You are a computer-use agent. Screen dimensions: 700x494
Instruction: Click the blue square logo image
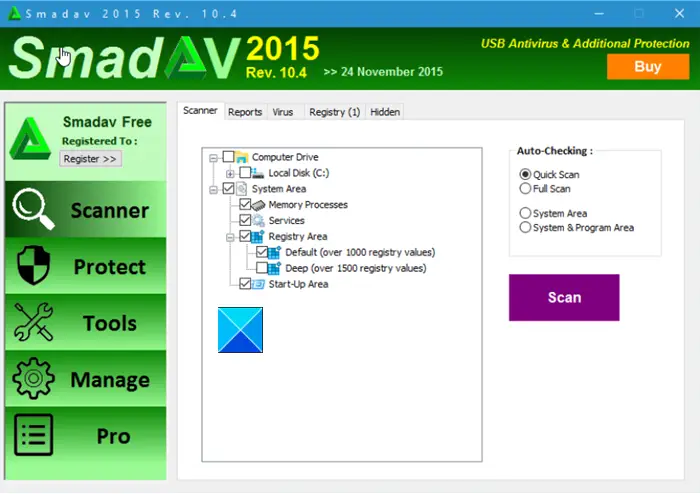tap(240, 330)
